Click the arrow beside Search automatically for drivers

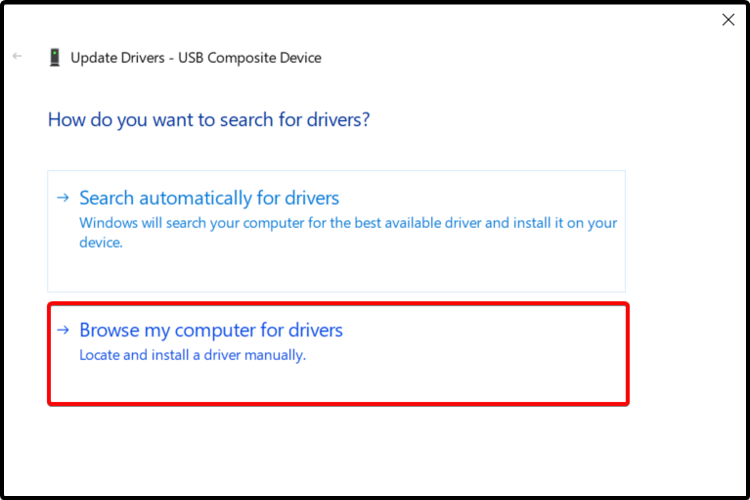point(64,198)
